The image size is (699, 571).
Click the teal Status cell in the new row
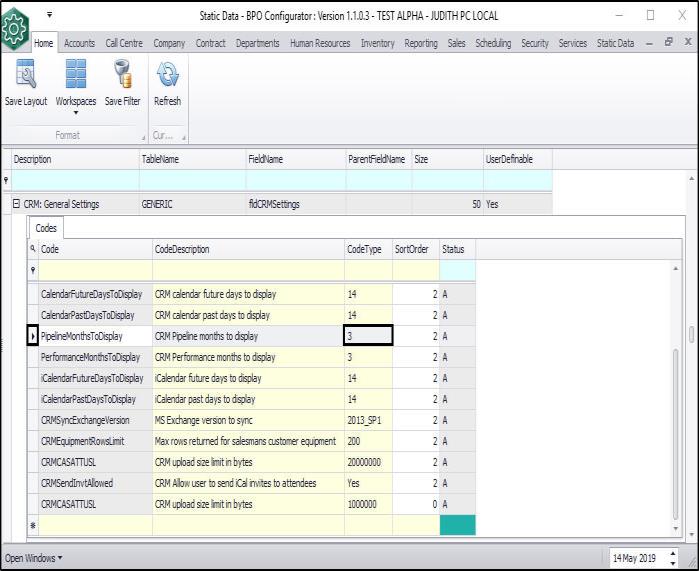tap(457, 524)
